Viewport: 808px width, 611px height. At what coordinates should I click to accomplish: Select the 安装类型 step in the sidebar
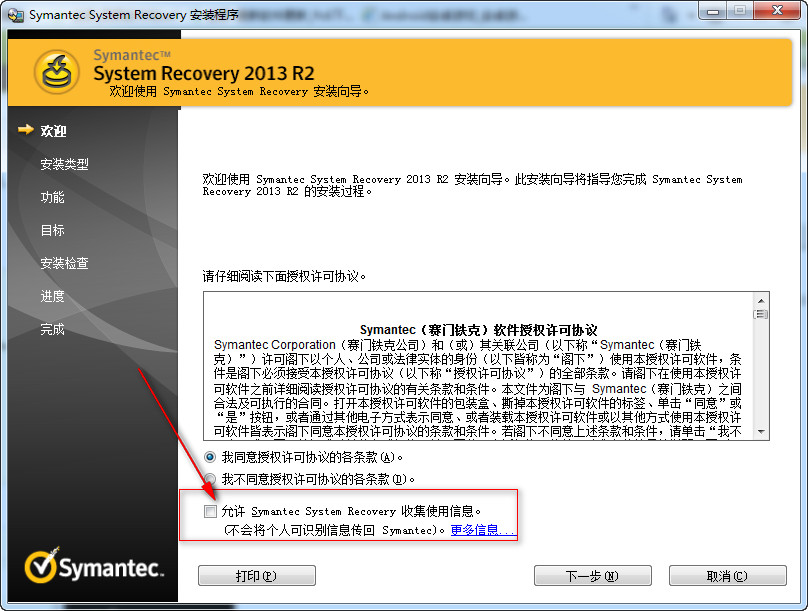pos(64,164)
